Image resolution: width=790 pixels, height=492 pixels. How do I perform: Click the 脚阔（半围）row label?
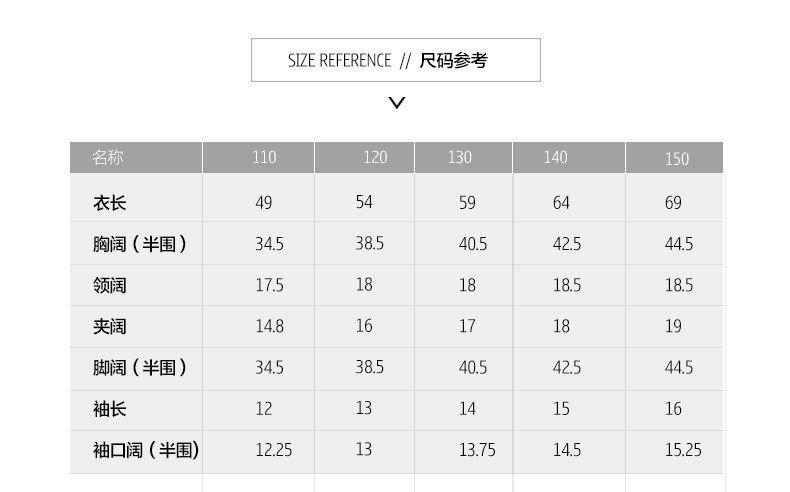pos(140,368)
